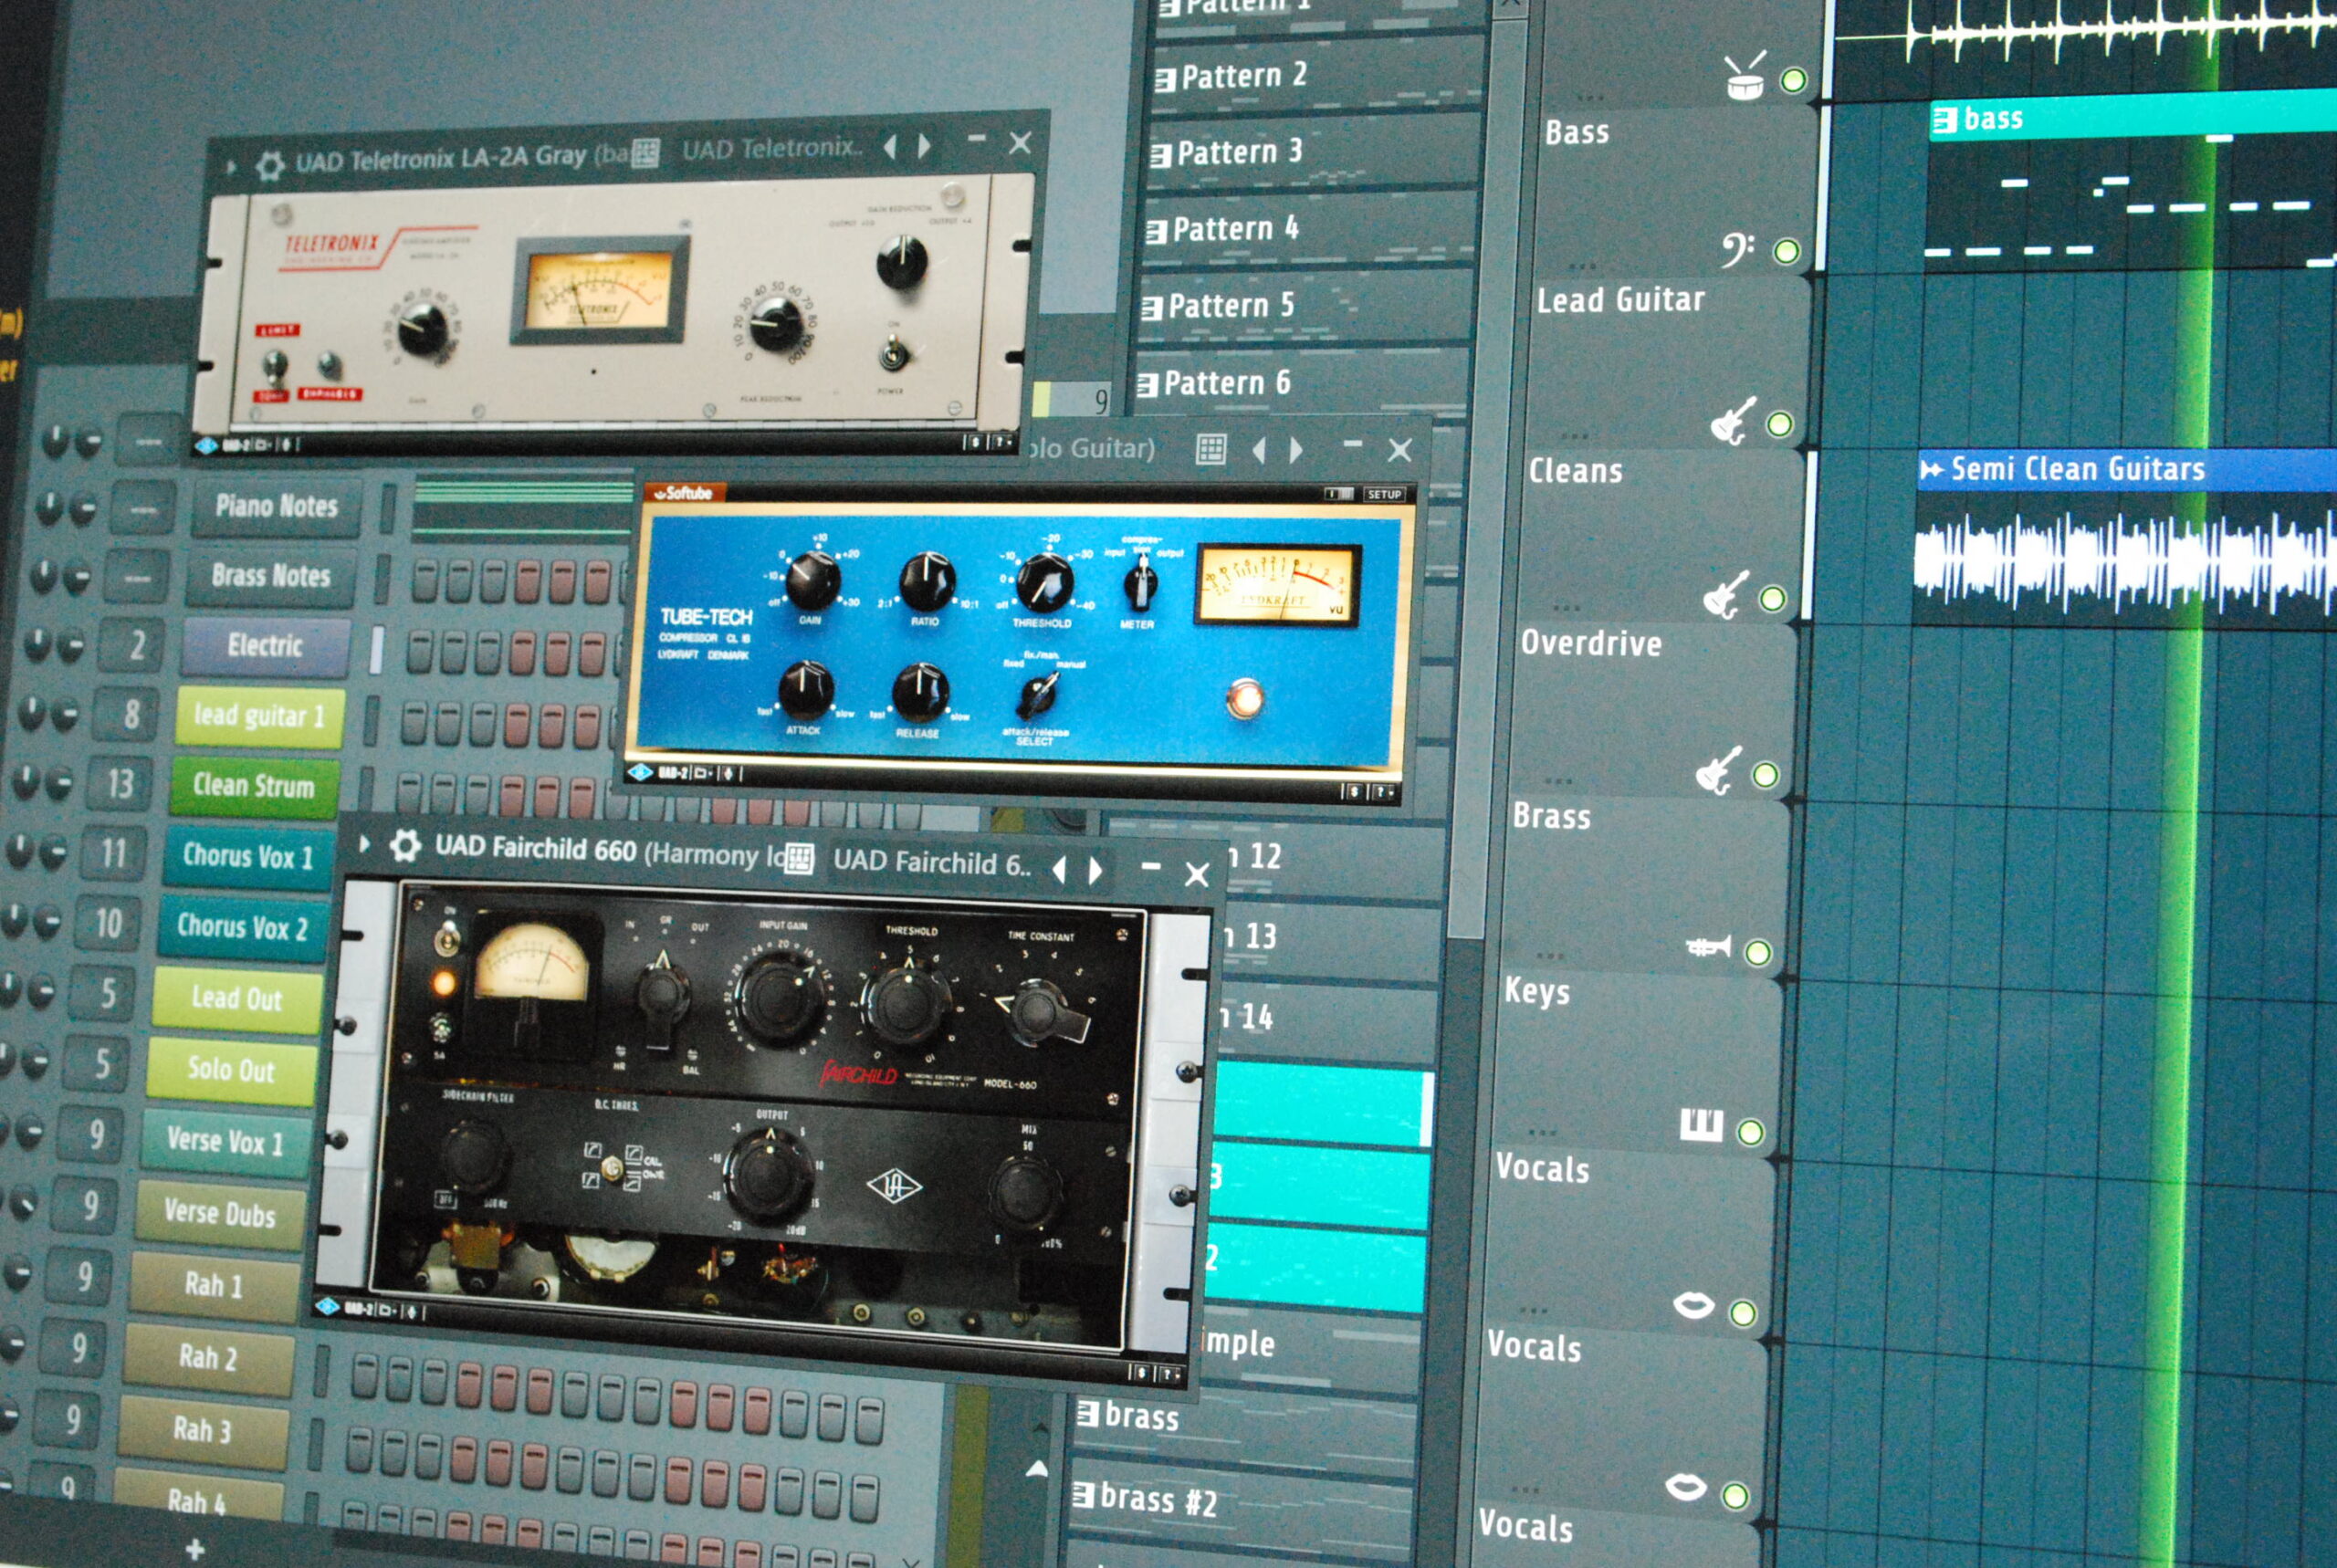This screenshot has width=2337, height=1568.
Task: Click keyboard icon on Keys track
Action: coord(1701,1125)
